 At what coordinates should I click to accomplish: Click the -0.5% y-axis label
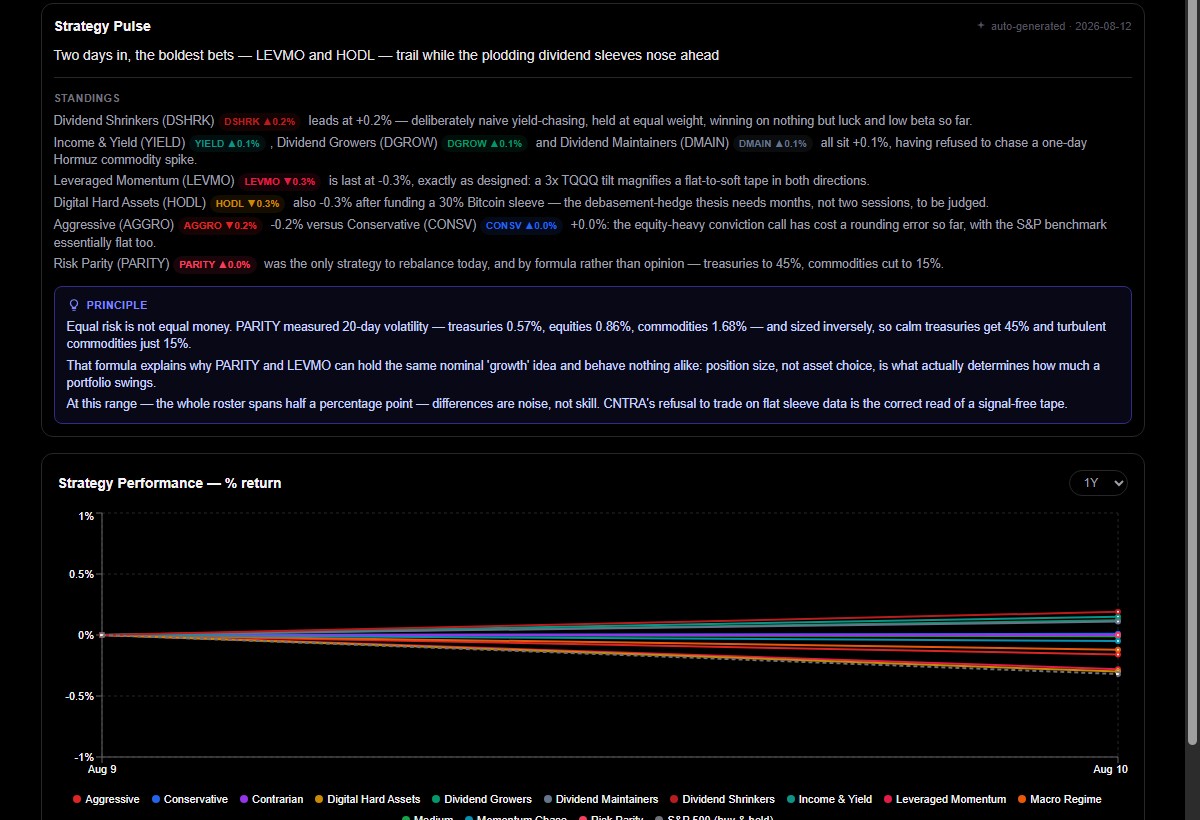pyautogui.click(x=80, y=695)
